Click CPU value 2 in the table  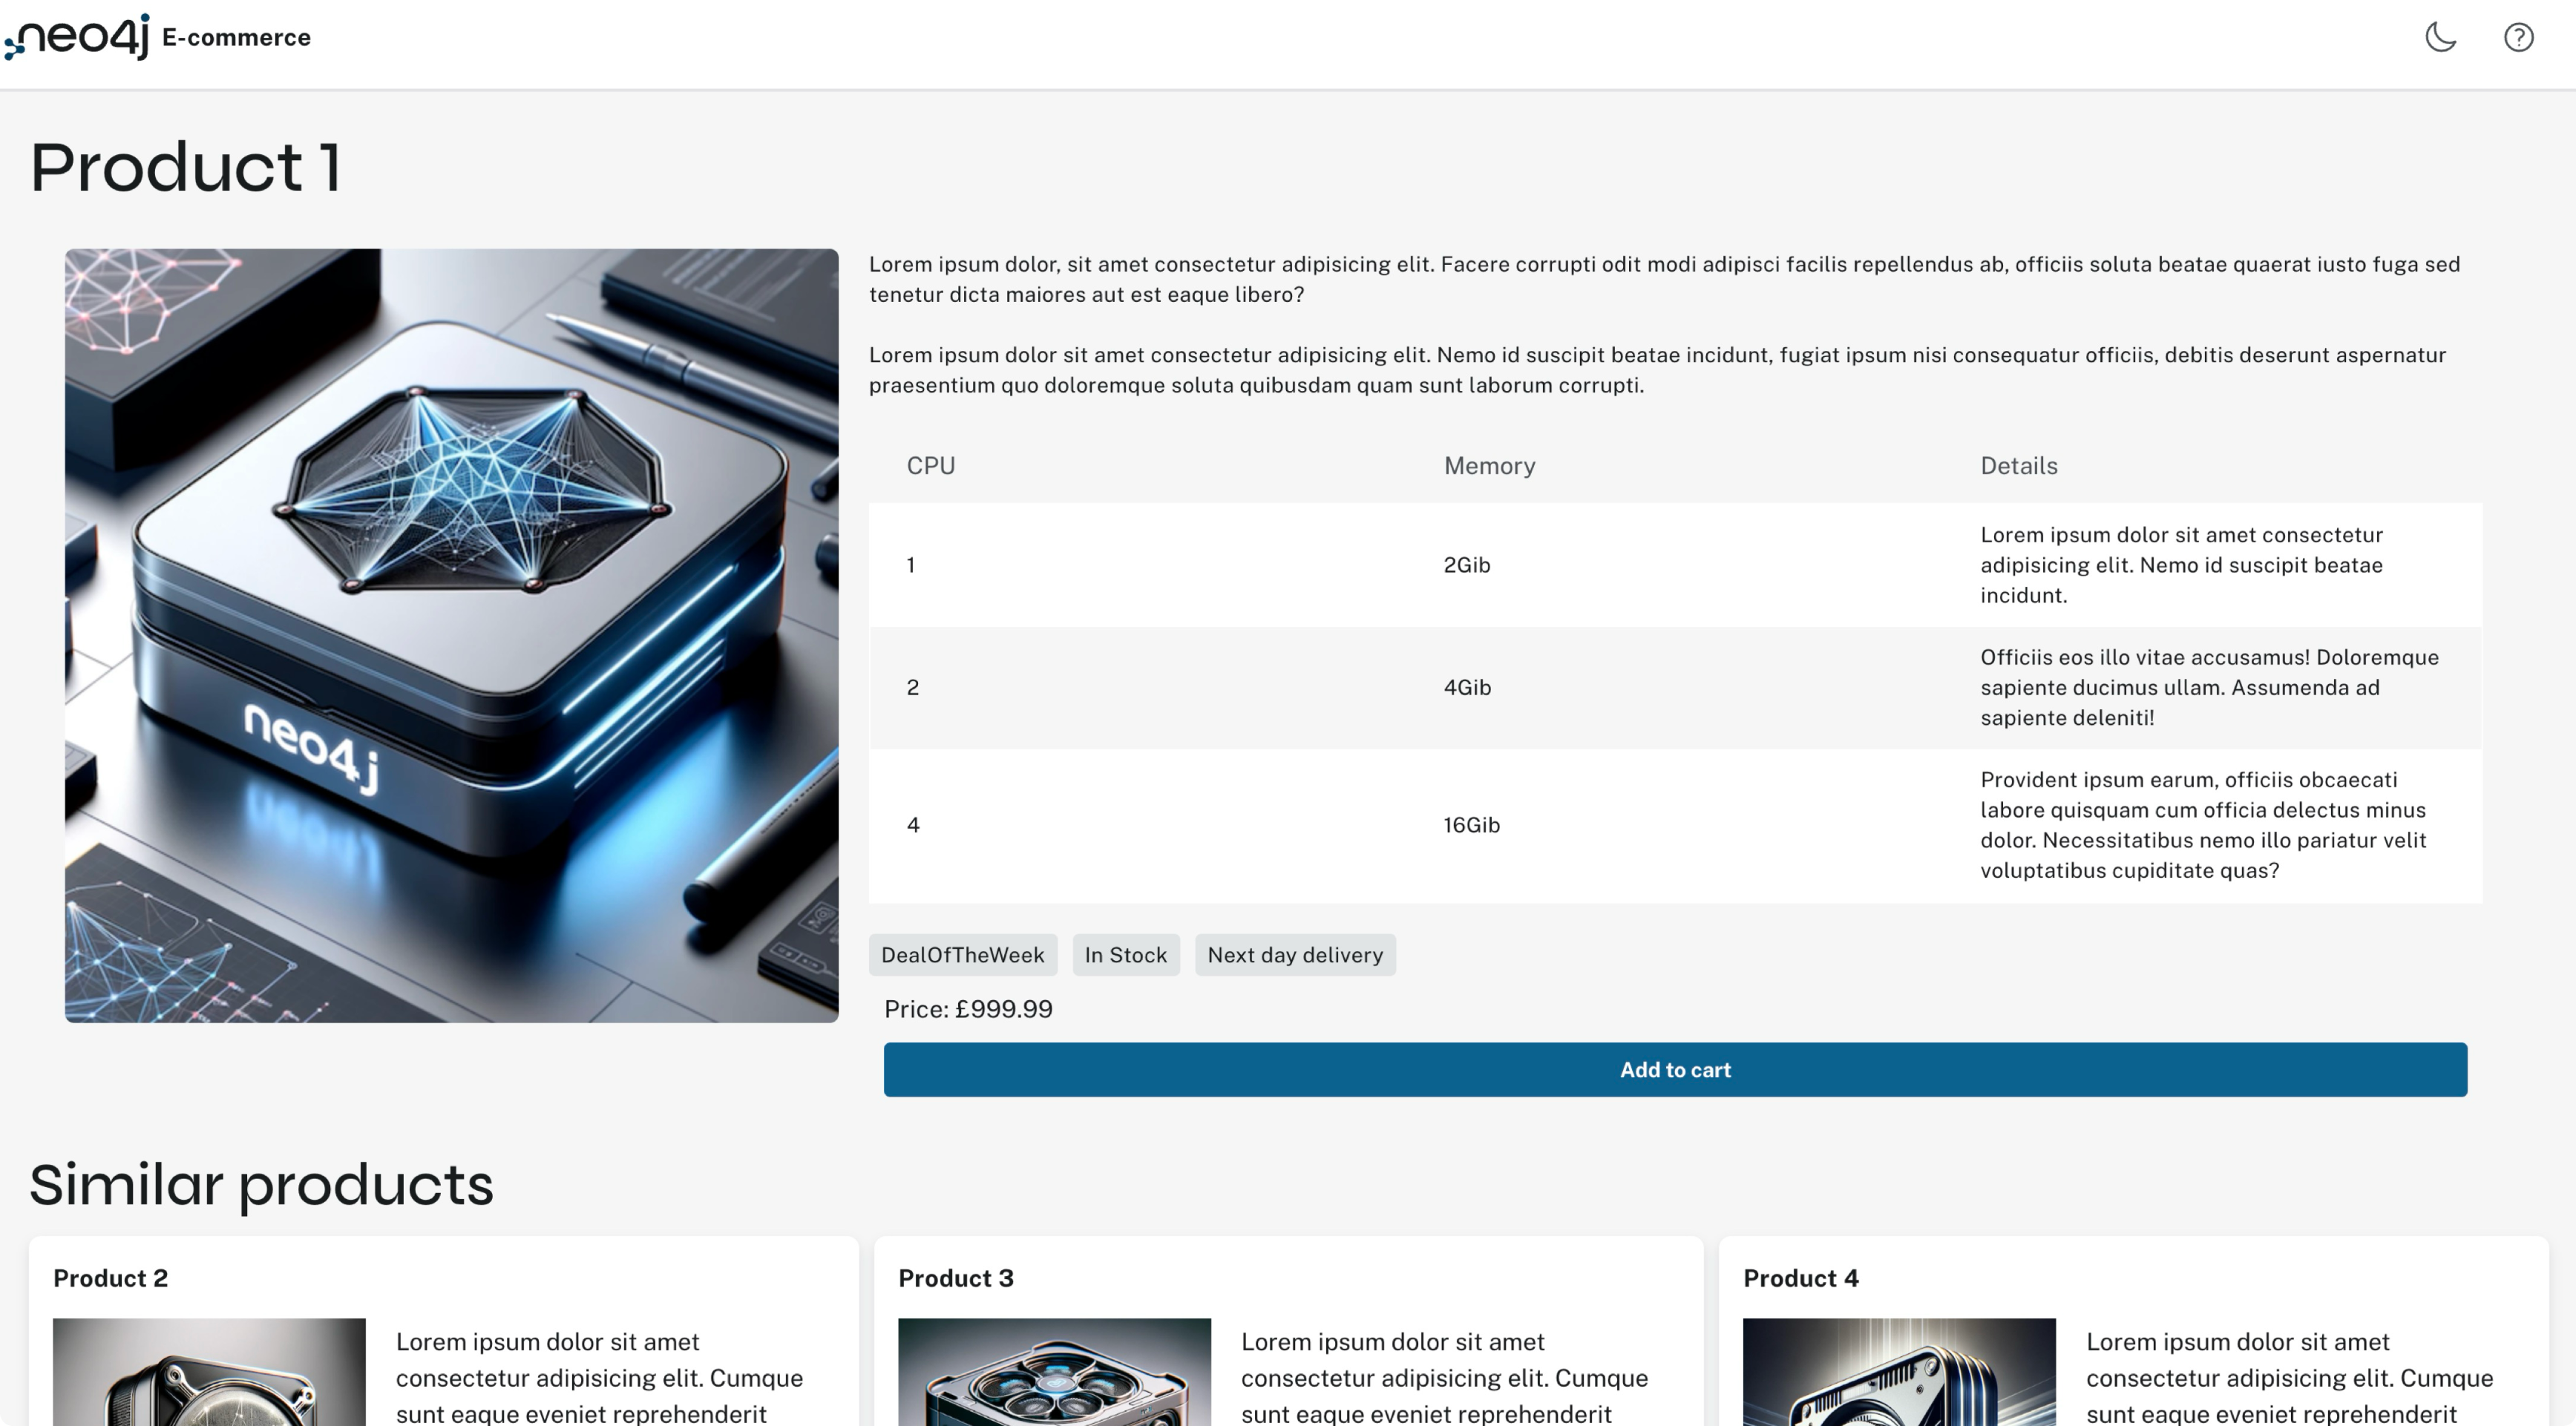point(913,688)
